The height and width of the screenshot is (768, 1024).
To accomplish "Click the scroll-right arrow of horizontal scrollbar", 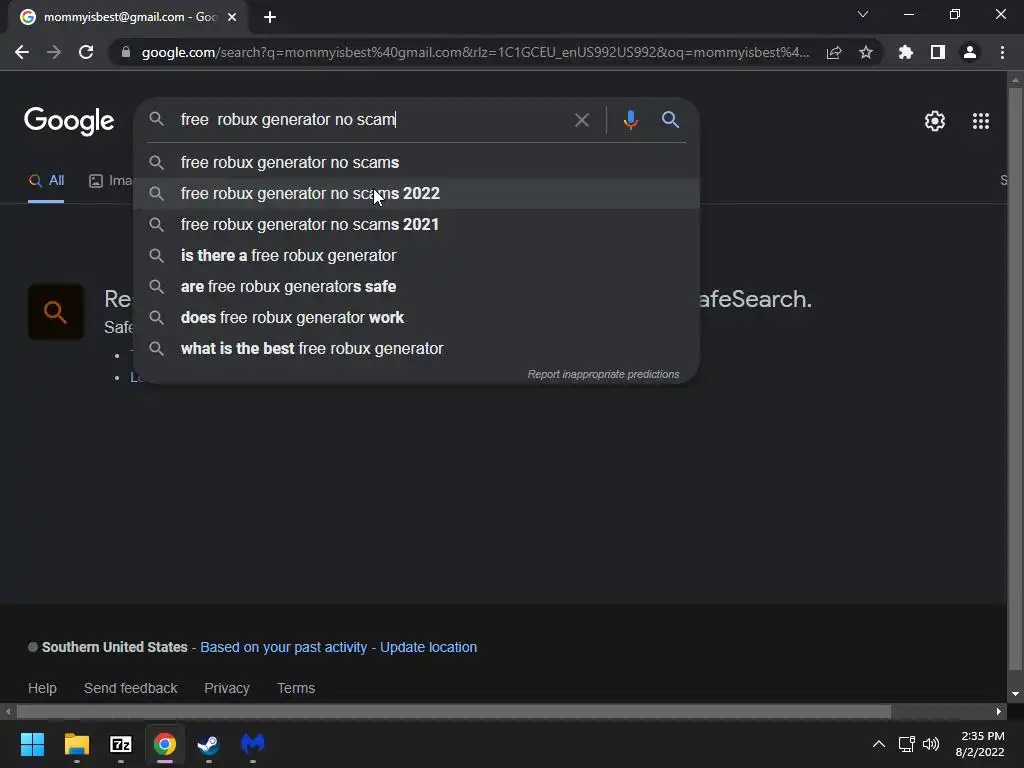I will [x=999, y=712].
